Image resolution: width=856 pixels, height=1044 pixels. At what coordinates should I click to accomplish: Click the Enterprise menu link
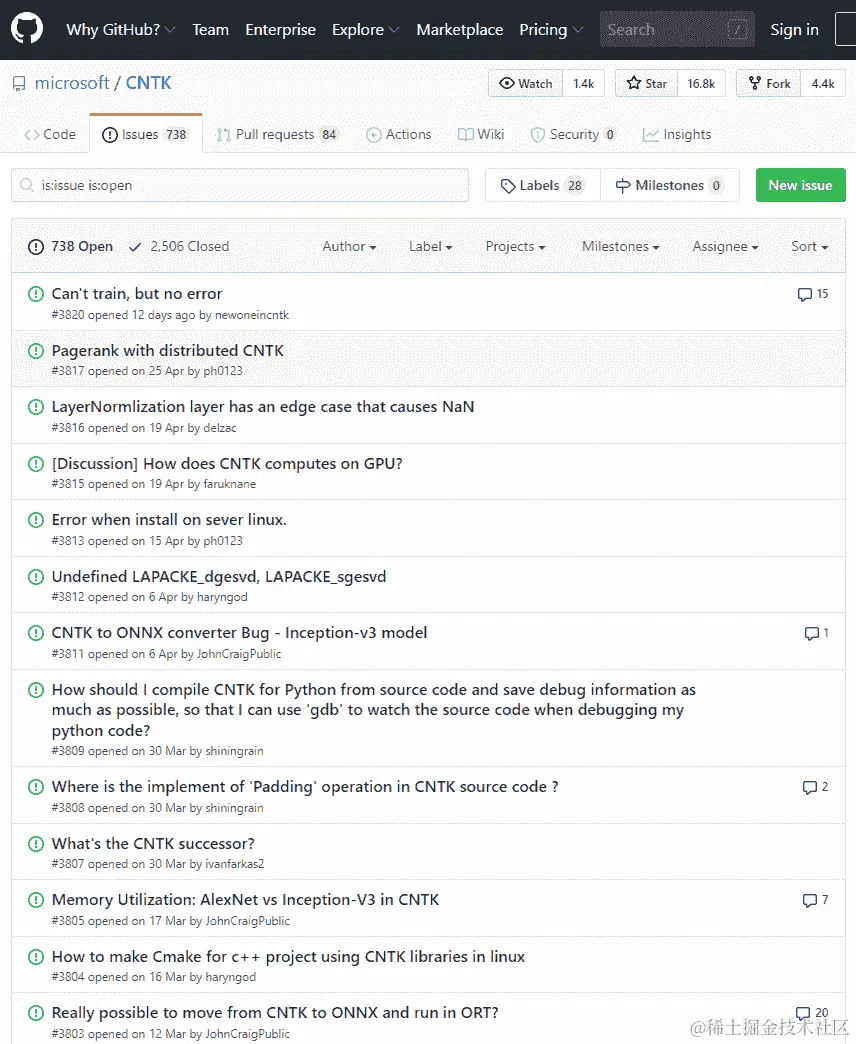coord(280,29)
